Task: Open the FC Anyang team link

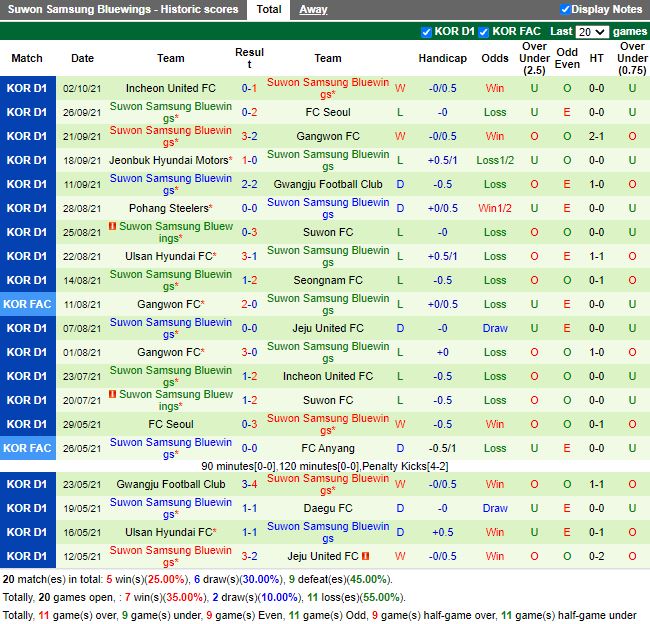Action: pyautogui.click(x=327, y=448)
